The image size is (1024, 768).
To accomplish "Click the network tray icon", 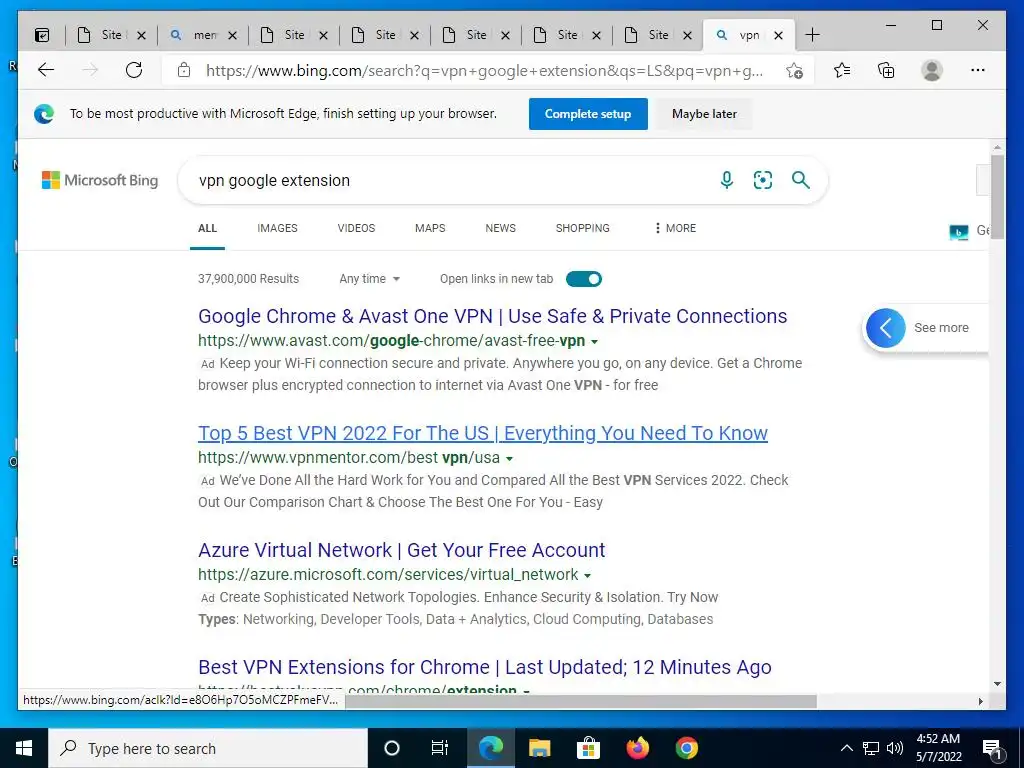I will (x=871, y=748).
